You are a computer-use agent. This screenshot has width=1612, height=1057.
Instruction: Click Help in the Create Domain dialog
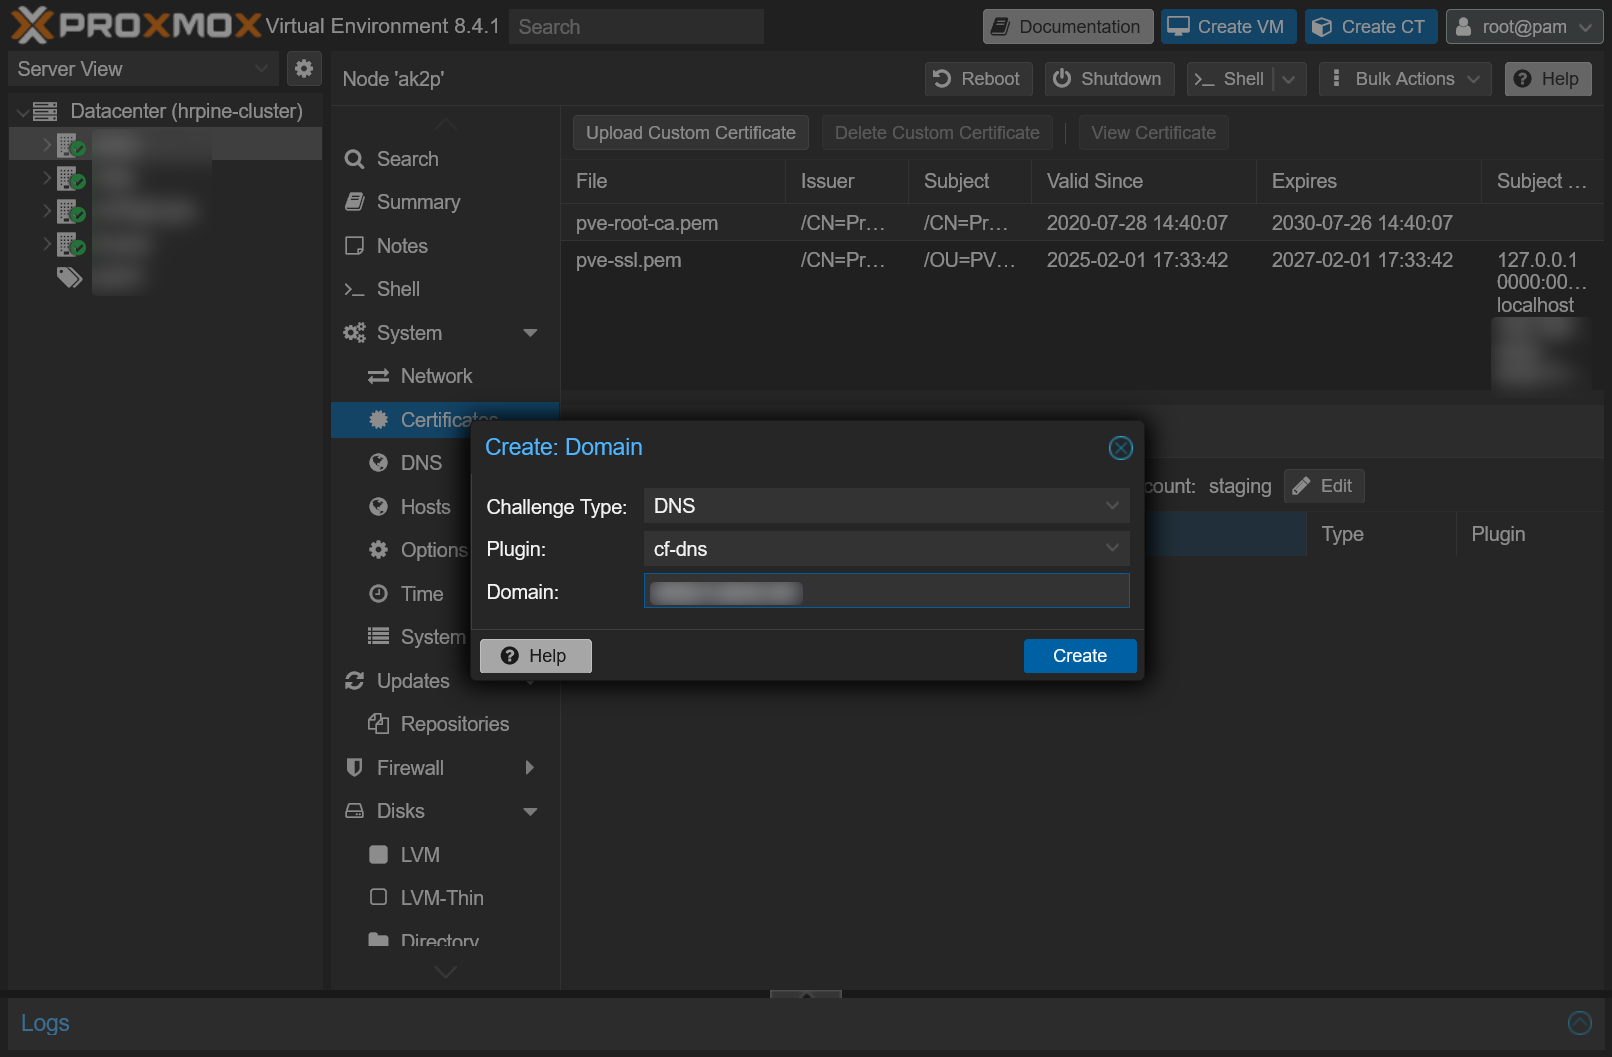[536, 656]
